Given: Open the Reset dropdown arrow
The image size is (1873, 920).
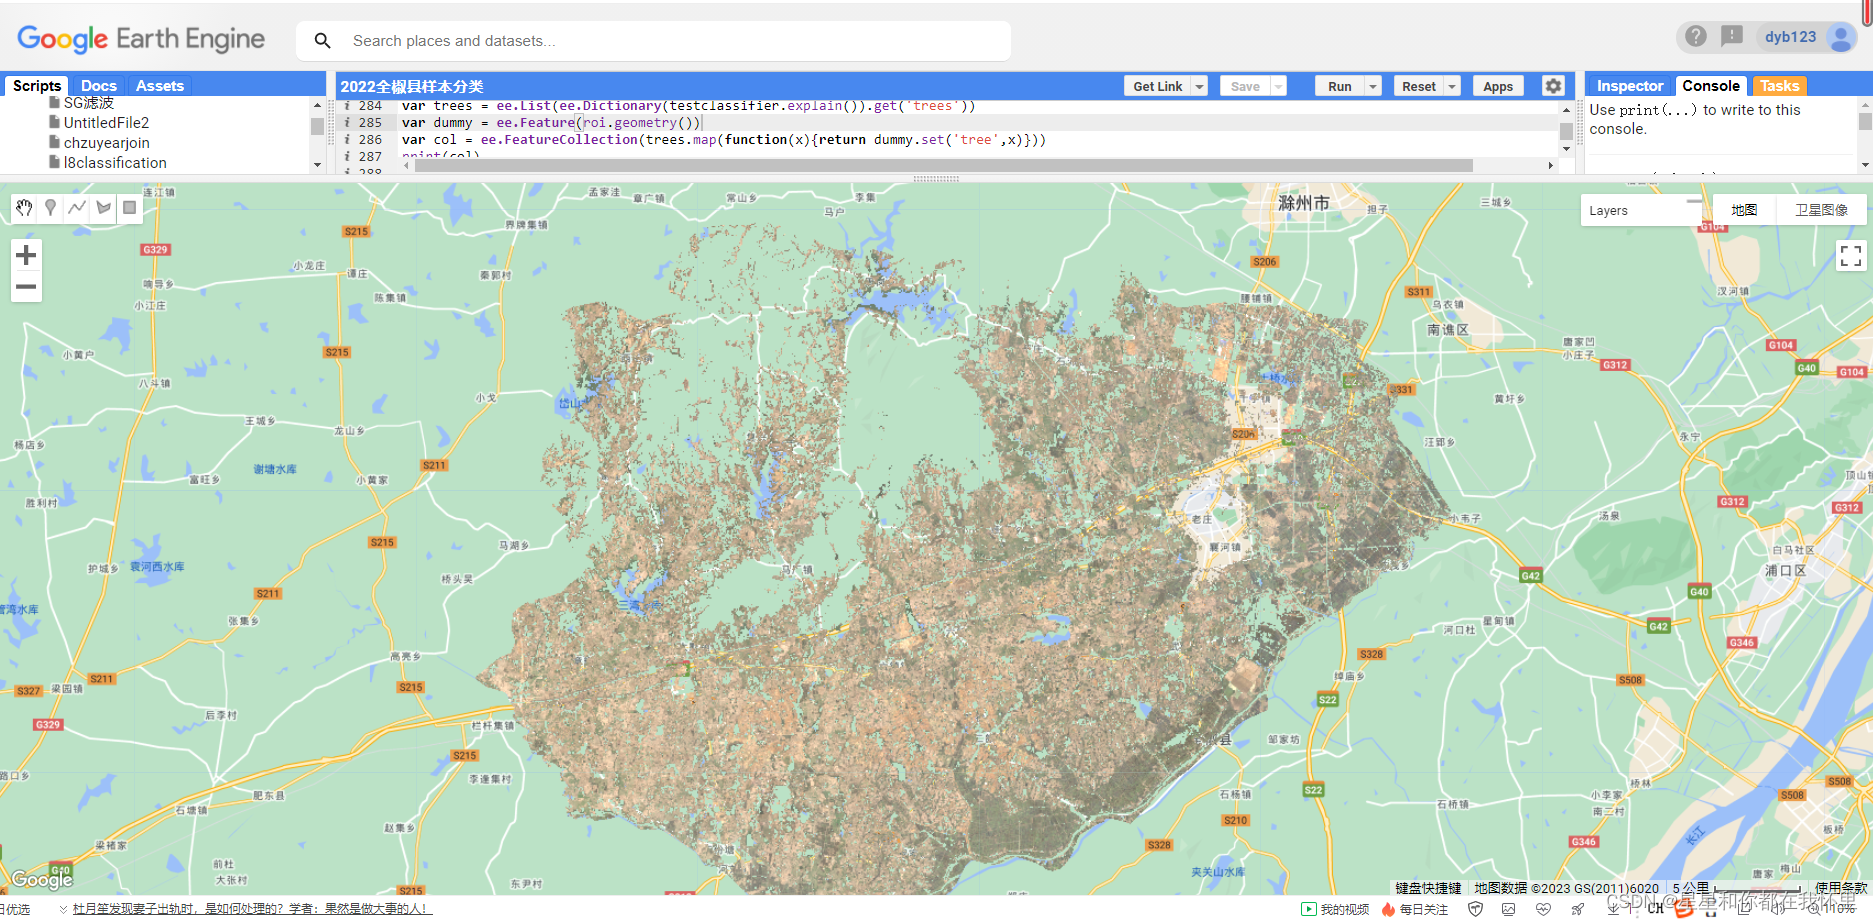Looking at the screenshot, I should click(1453, 87).
